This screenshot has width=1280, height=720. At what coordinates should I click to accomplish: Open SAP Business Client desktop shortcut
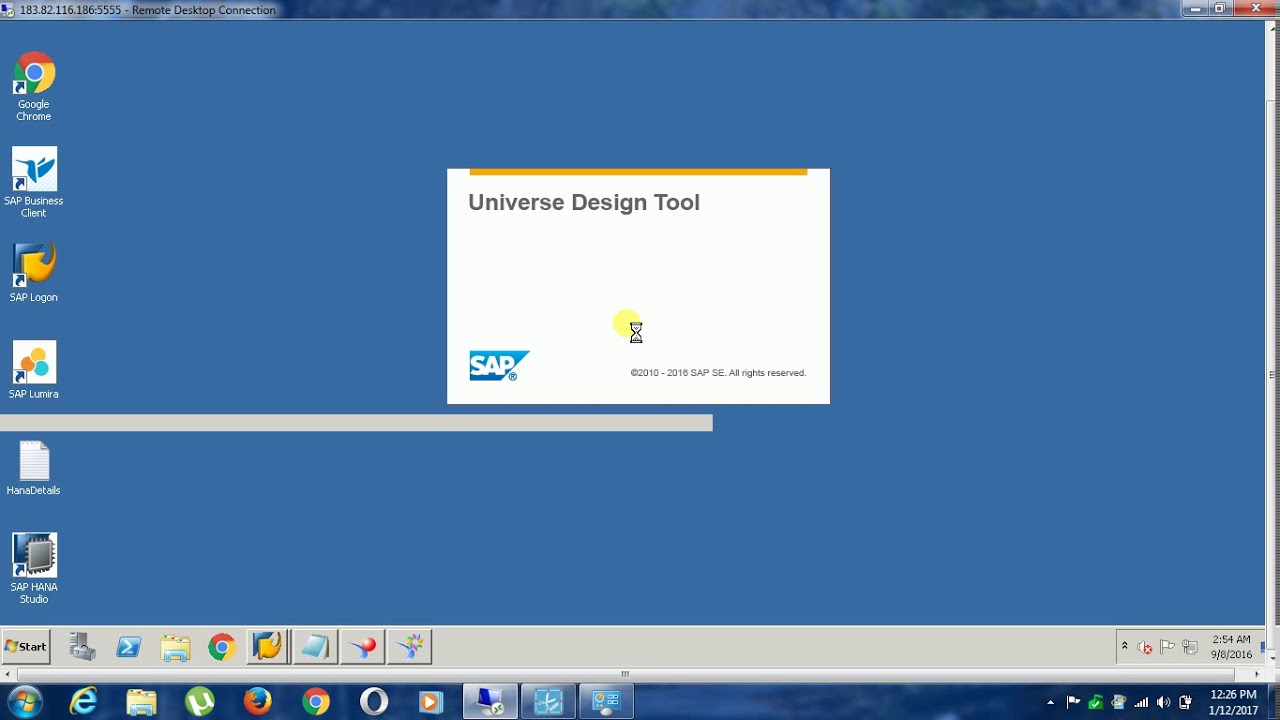coord(34,183)
